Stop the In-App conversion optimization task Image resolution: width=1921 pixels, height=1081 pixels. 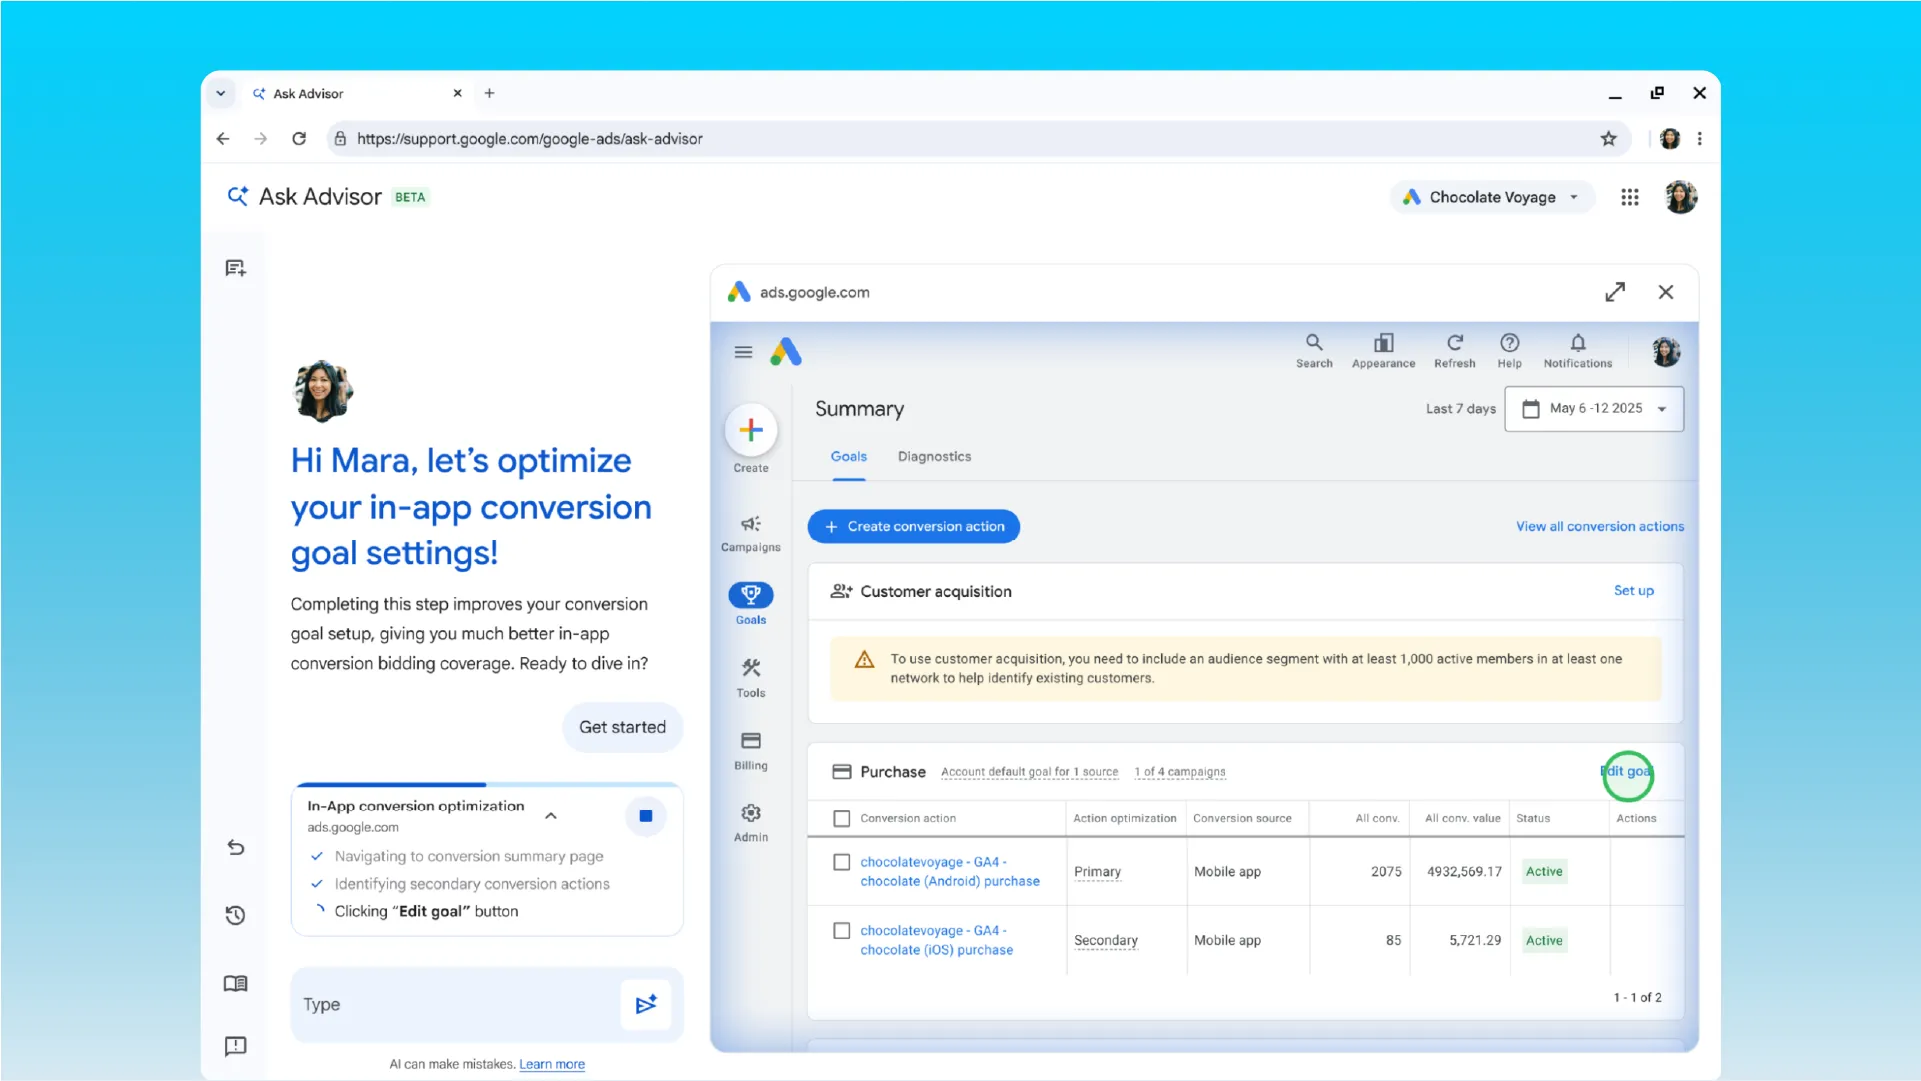[x=646, y=816]
